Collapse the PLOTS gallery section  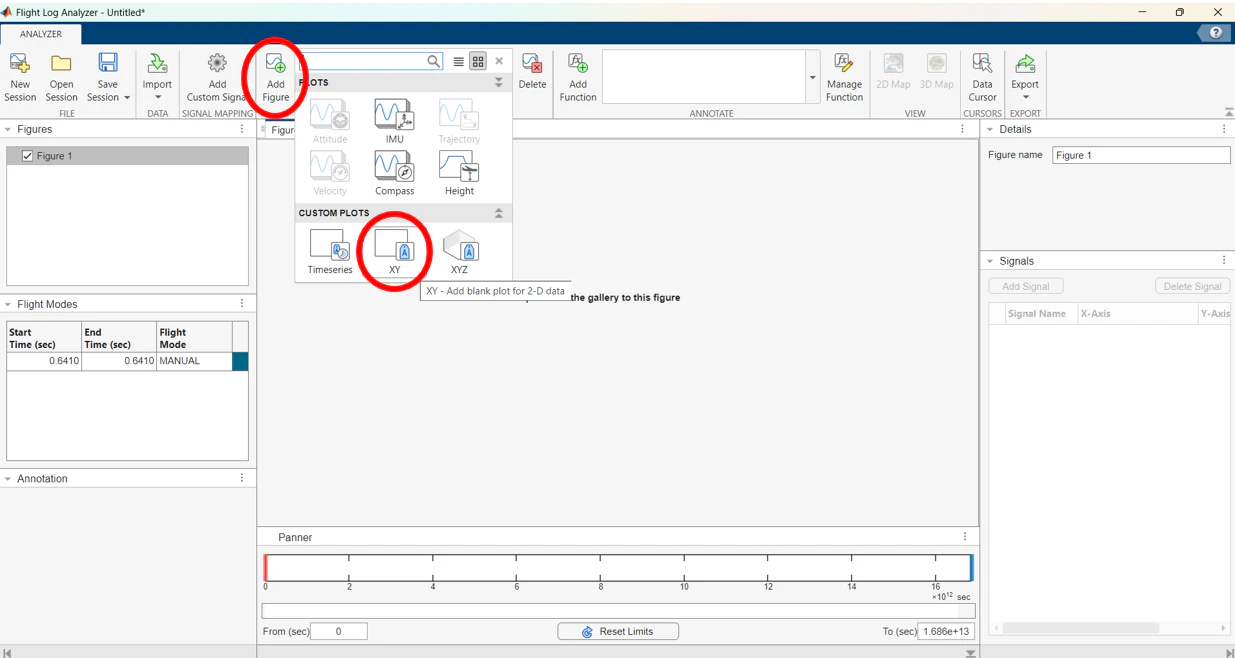498,83
